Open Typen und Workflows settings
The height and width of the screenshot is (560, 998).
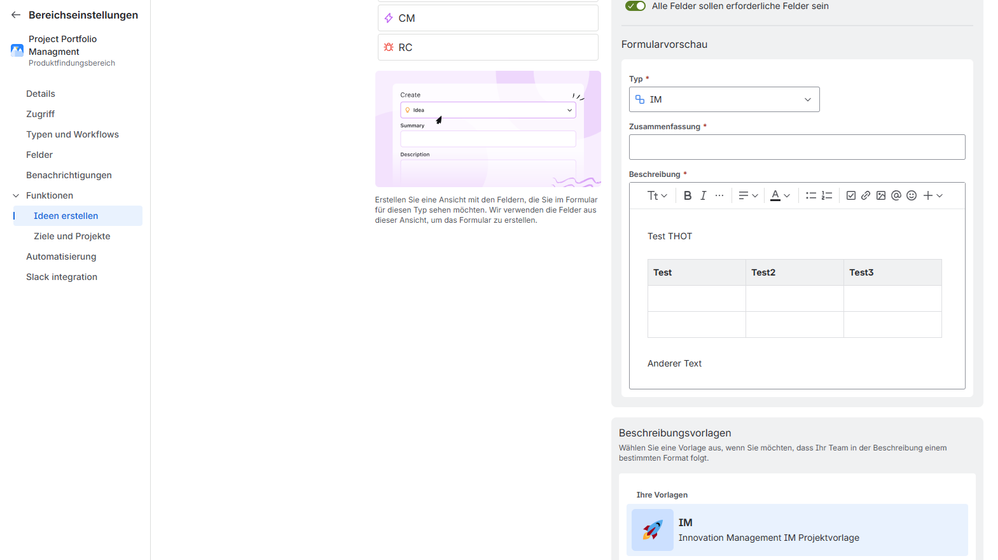pyautogui.click(x=73, y=134)
